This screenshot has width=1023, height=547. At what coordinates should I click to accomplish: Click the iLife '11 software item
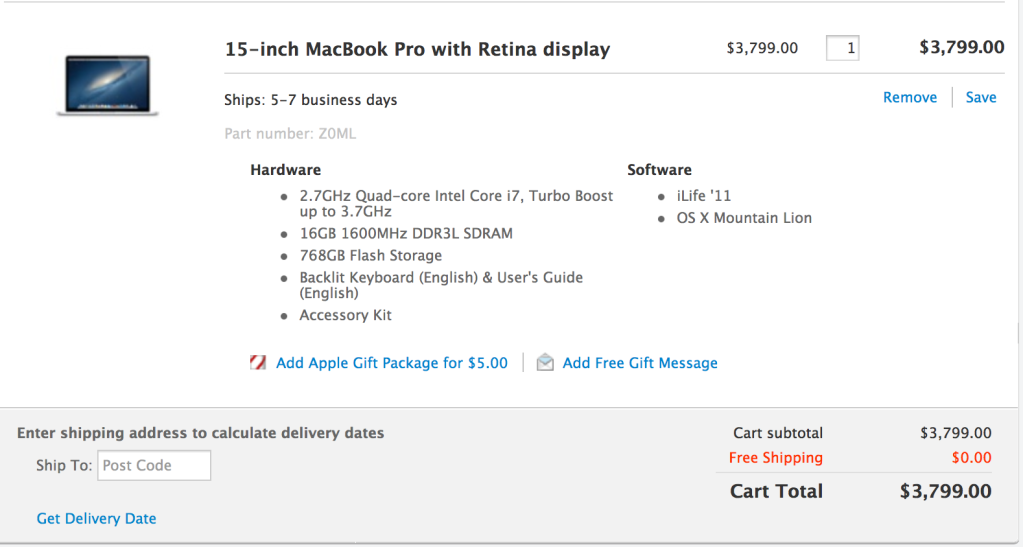[x=704, y=196]
